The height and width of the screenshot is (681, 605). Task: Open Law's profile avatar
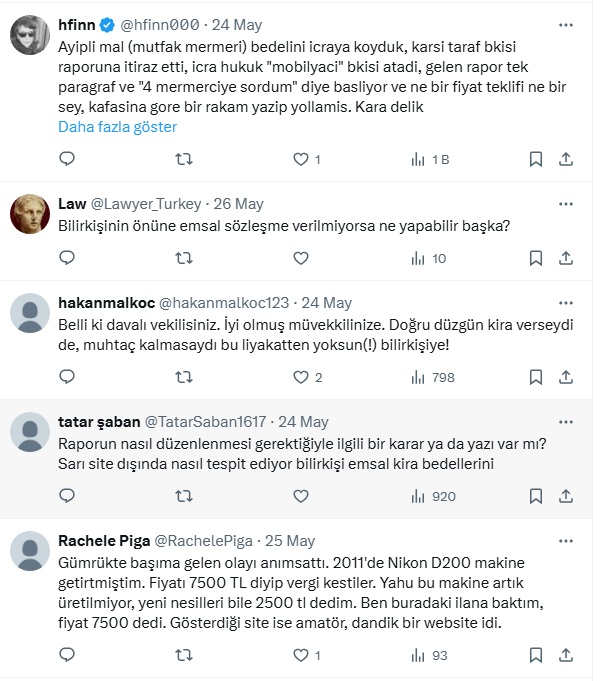click(x=29, y=213)
